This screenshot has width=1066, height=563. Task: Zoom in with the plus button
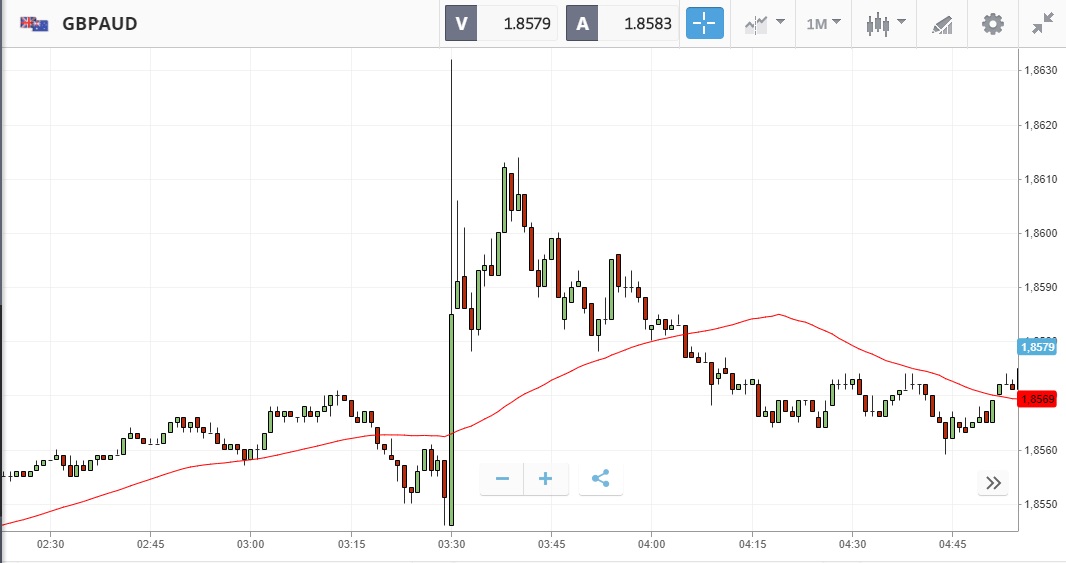(546, 479)
